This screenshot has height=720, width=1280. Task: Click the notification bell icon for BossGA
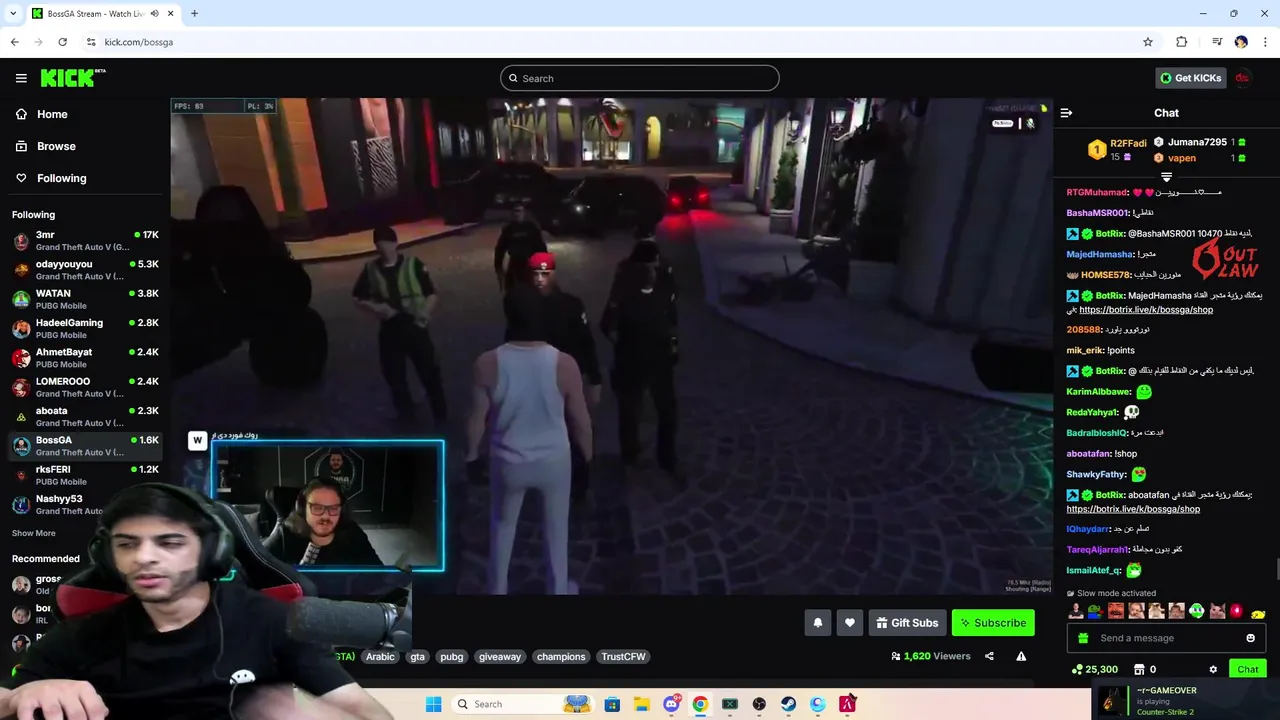coord(818,623)
